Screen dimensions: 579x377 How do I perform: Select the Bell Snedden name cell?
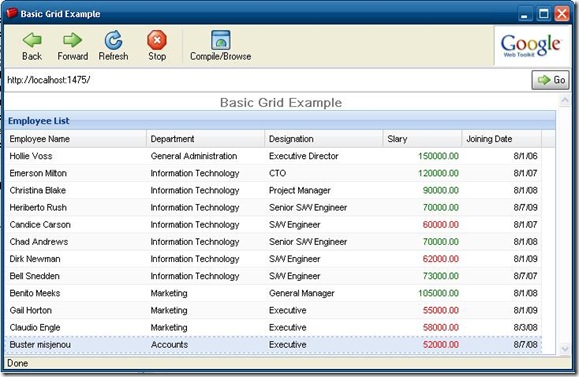tap(34, 276)
